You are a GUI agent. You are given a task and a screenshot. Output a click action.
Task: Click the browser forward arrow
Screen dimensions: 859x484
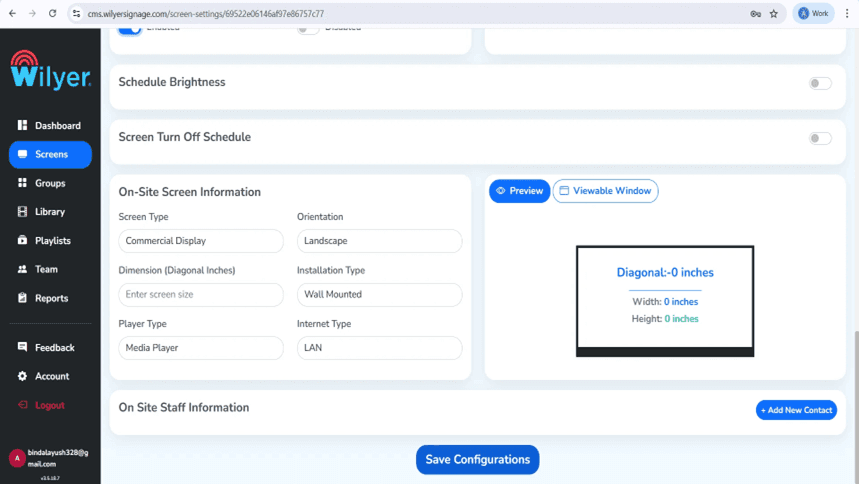pos(32,14)
